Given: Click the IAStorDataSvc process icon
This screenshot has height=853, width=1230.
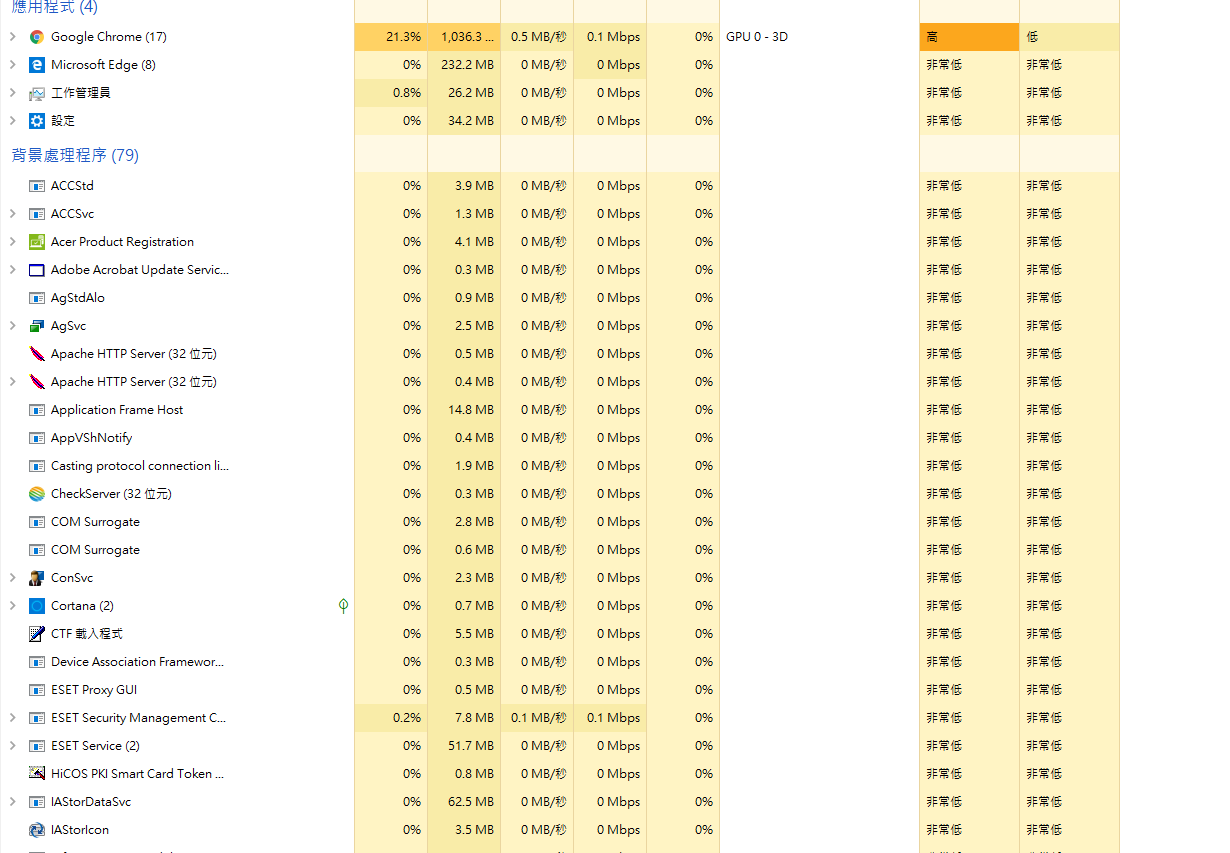Looking at the screenshot, I should 37,802.
